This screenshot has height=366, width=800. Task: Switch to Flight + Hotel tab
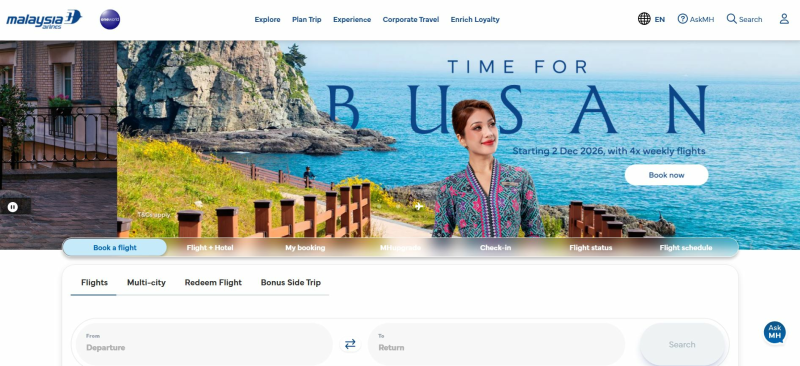210,248
